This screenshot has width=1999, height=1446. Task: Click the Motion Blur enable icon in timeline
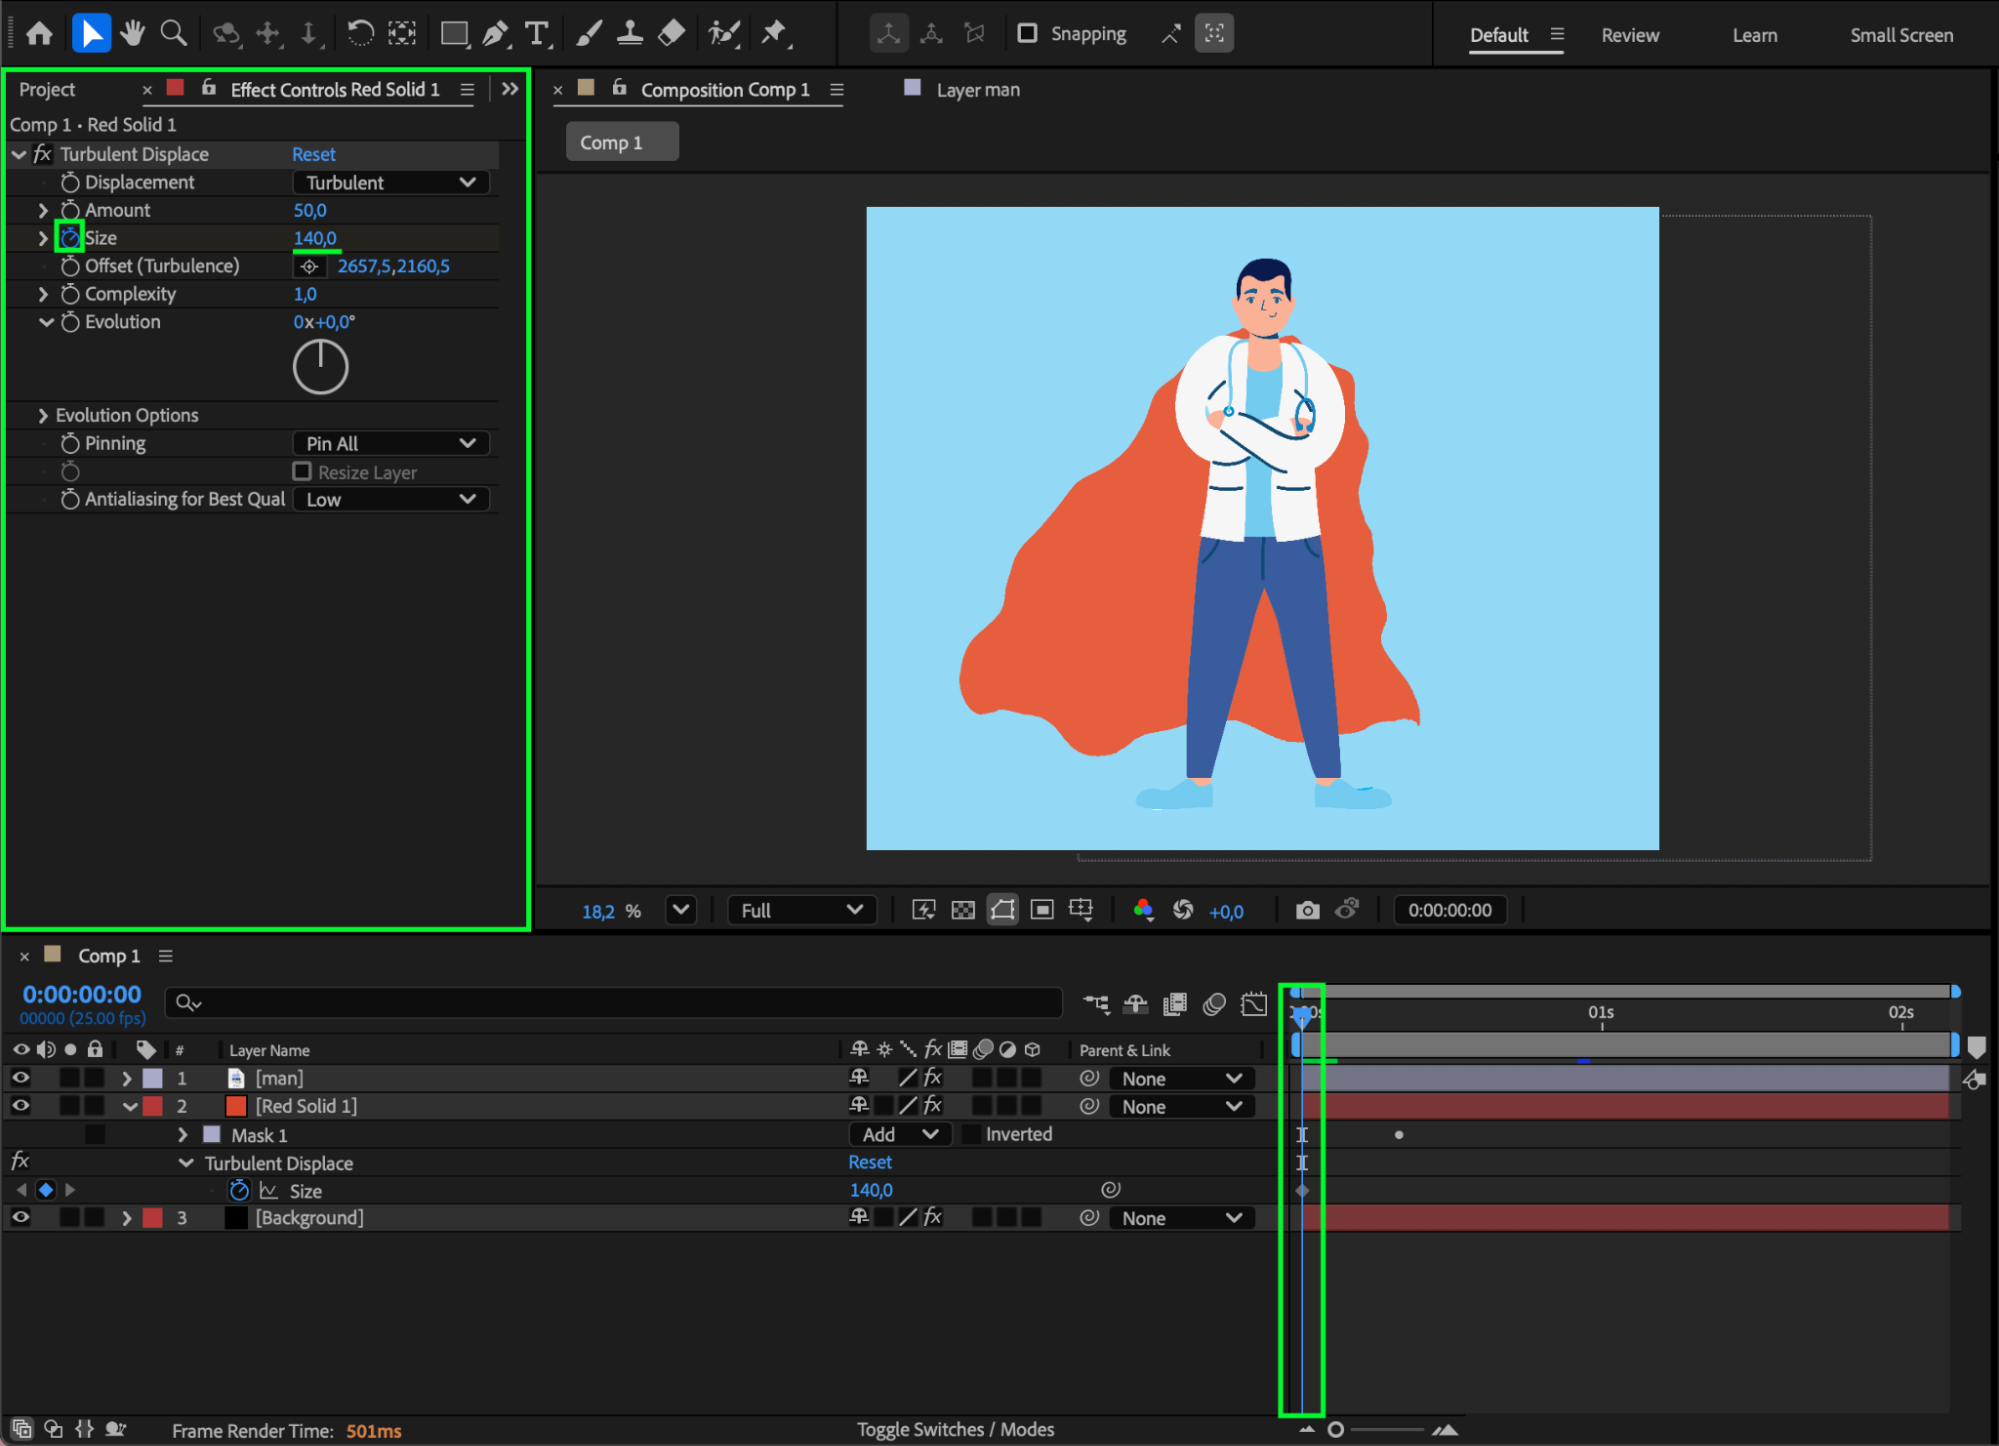(x=1214, y=1004)
